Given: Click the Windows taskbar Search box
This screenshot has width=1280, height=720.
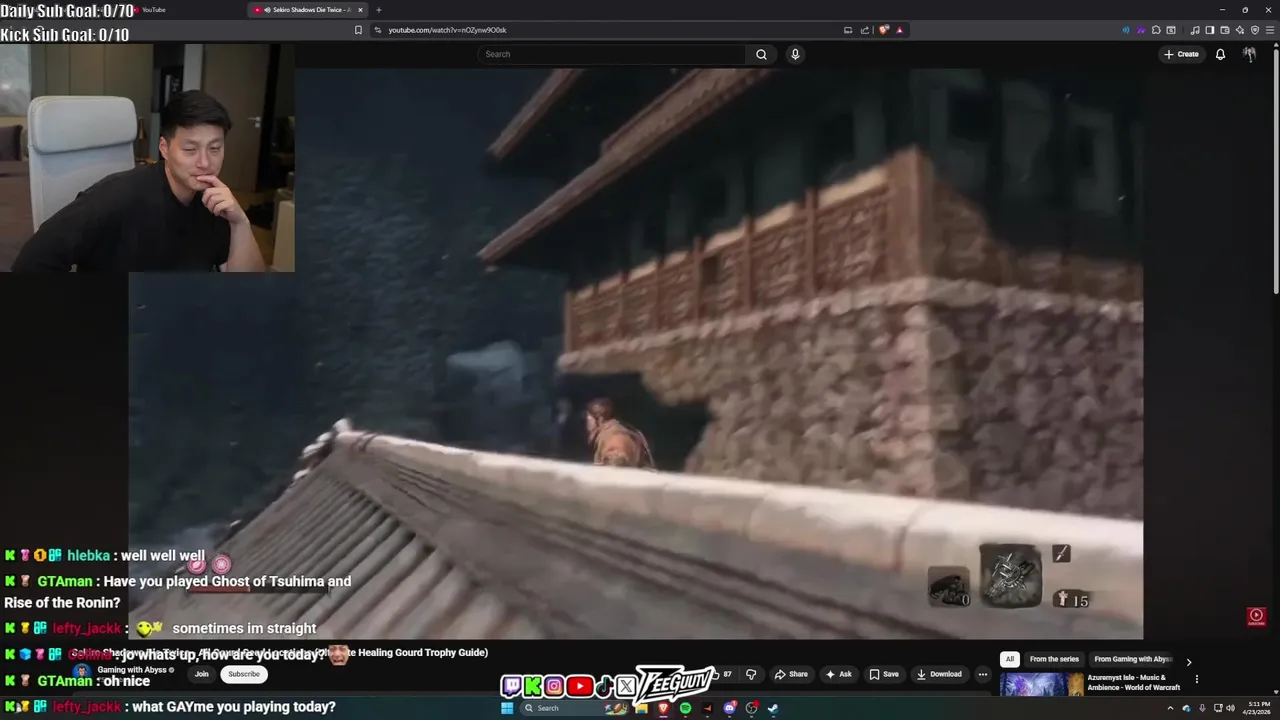Looking at the screenshot, I should pyautogui.click(x=574, y=708).
